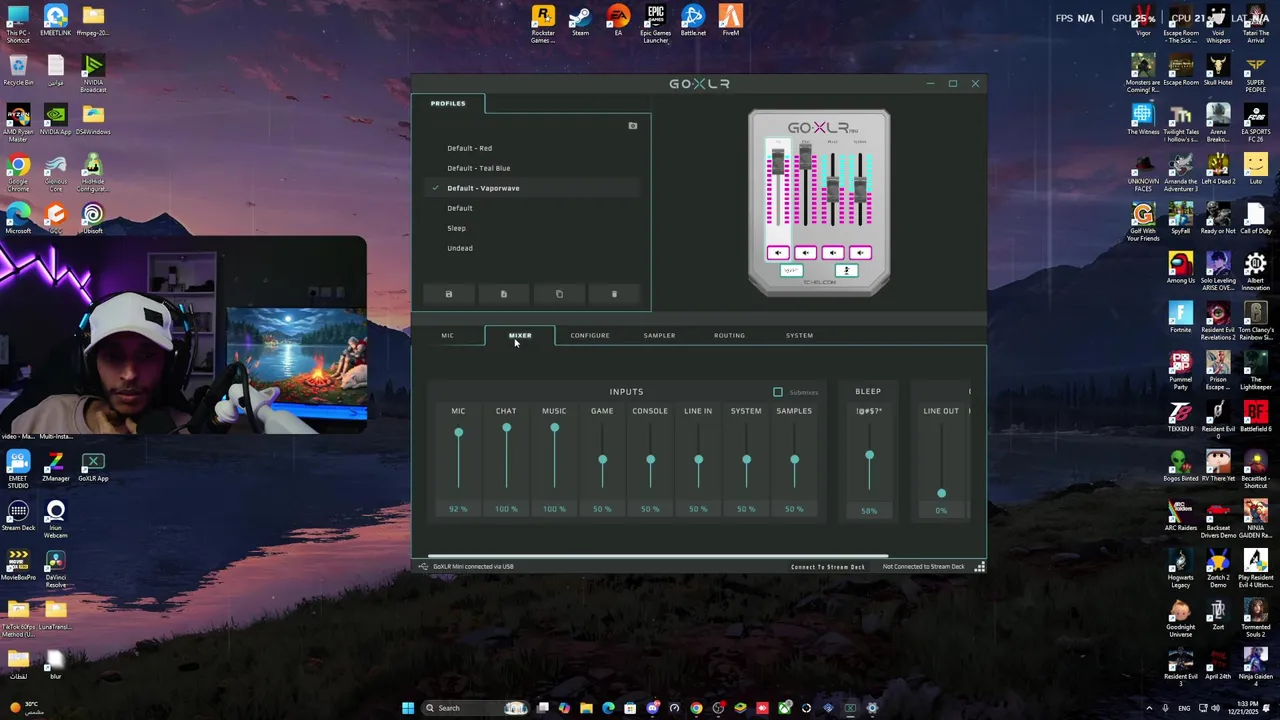Image resolution: width=1280 pixels, height=720 pixels.
Task: Open the Battle.net desktop shortcut
Action: pyautogui.click(x=693, y=22)
